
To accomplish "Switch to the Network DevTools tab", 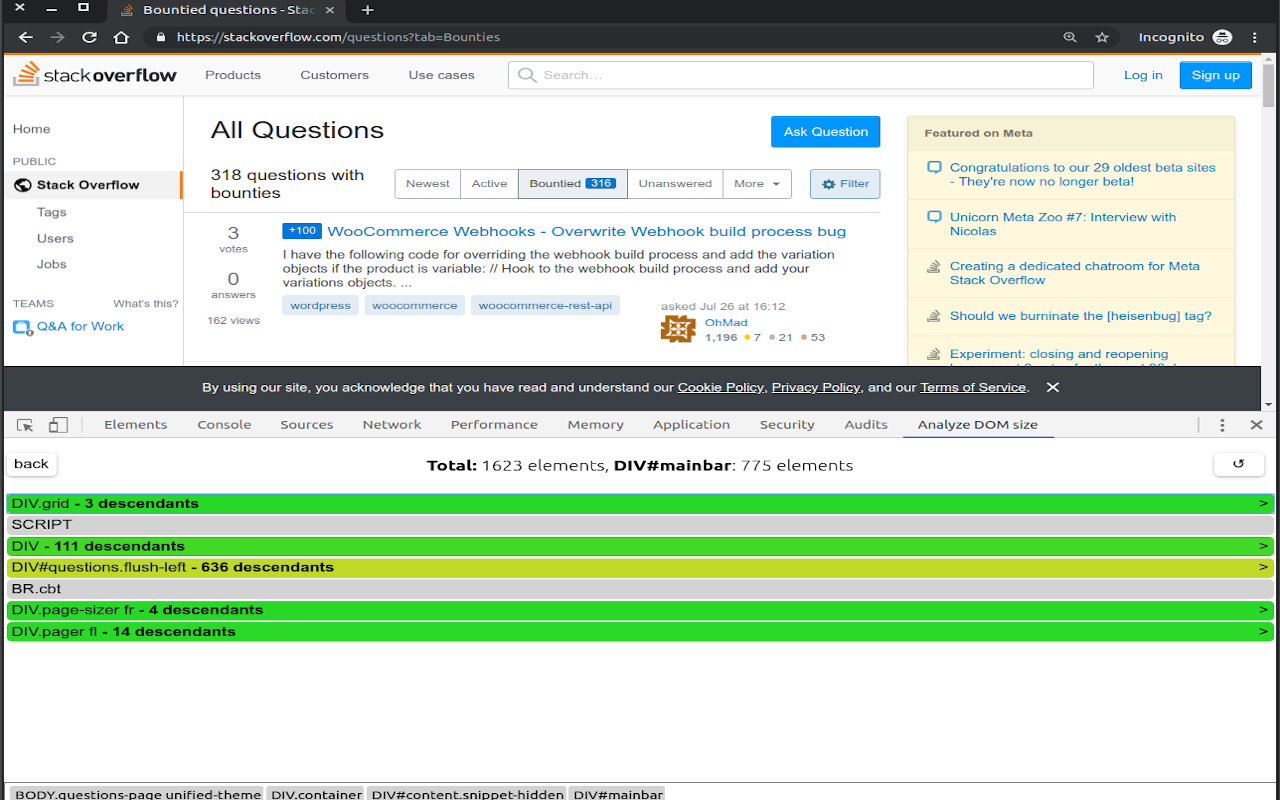I will [392, 425].
